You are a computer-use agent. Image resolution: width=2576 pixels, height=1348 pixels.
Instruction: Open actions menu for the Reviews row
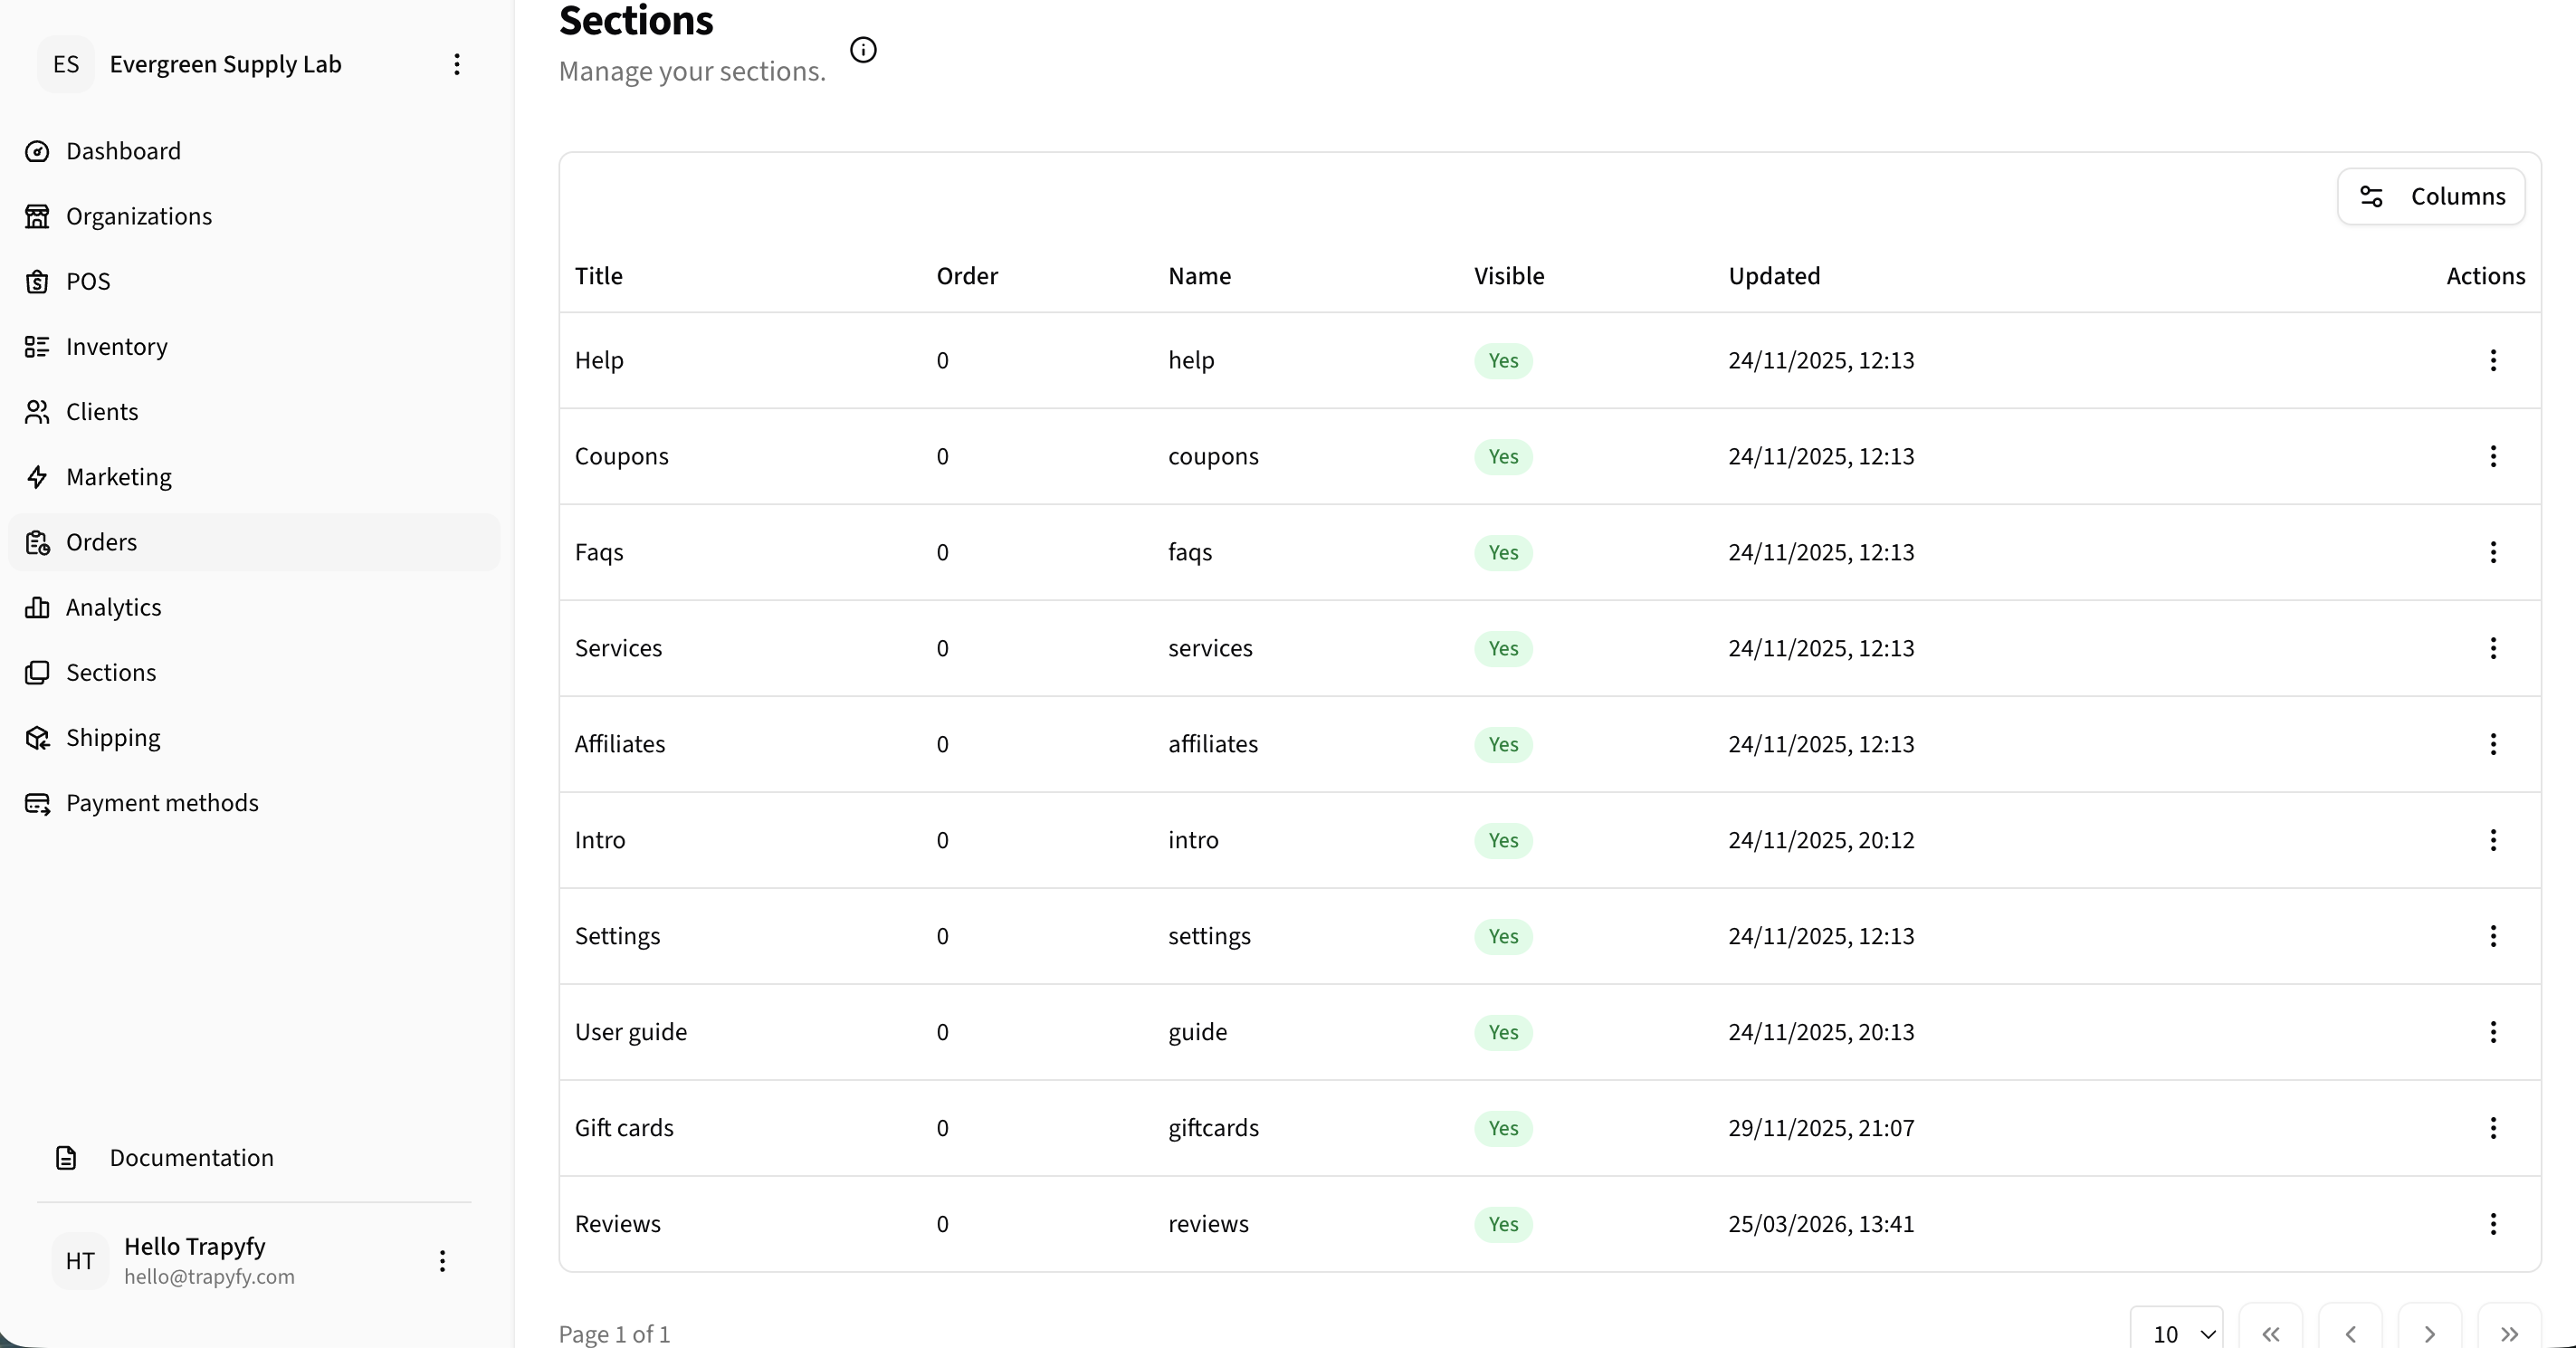(x=2493, y=1224)
